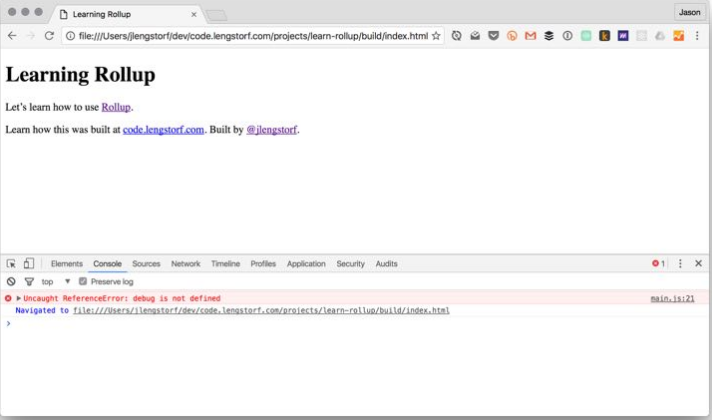Screen dimensions: 712x420
Task: Open the code.lengstorf.com link
Action: point(163,130)
